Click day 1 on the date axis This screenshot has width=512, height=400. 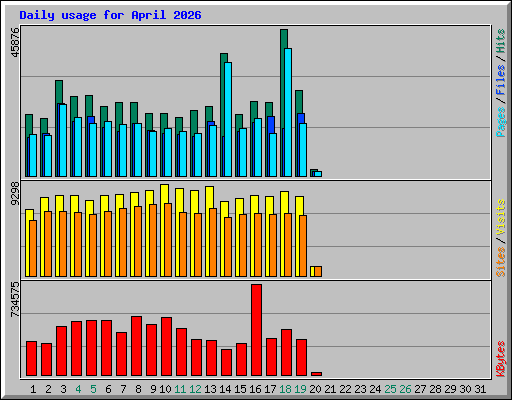point(33,389)
